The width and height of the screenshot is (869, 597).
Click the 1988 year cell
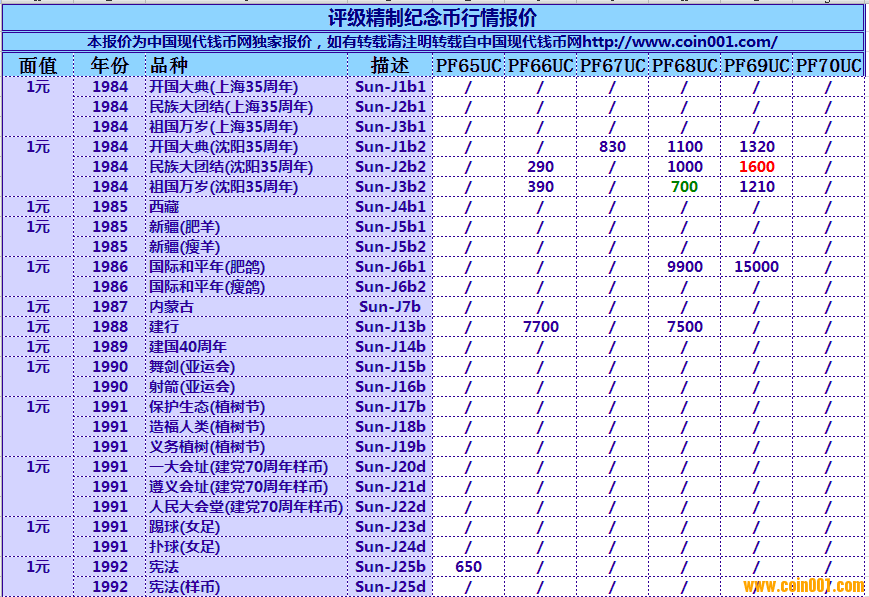click(x=110, y=327)
